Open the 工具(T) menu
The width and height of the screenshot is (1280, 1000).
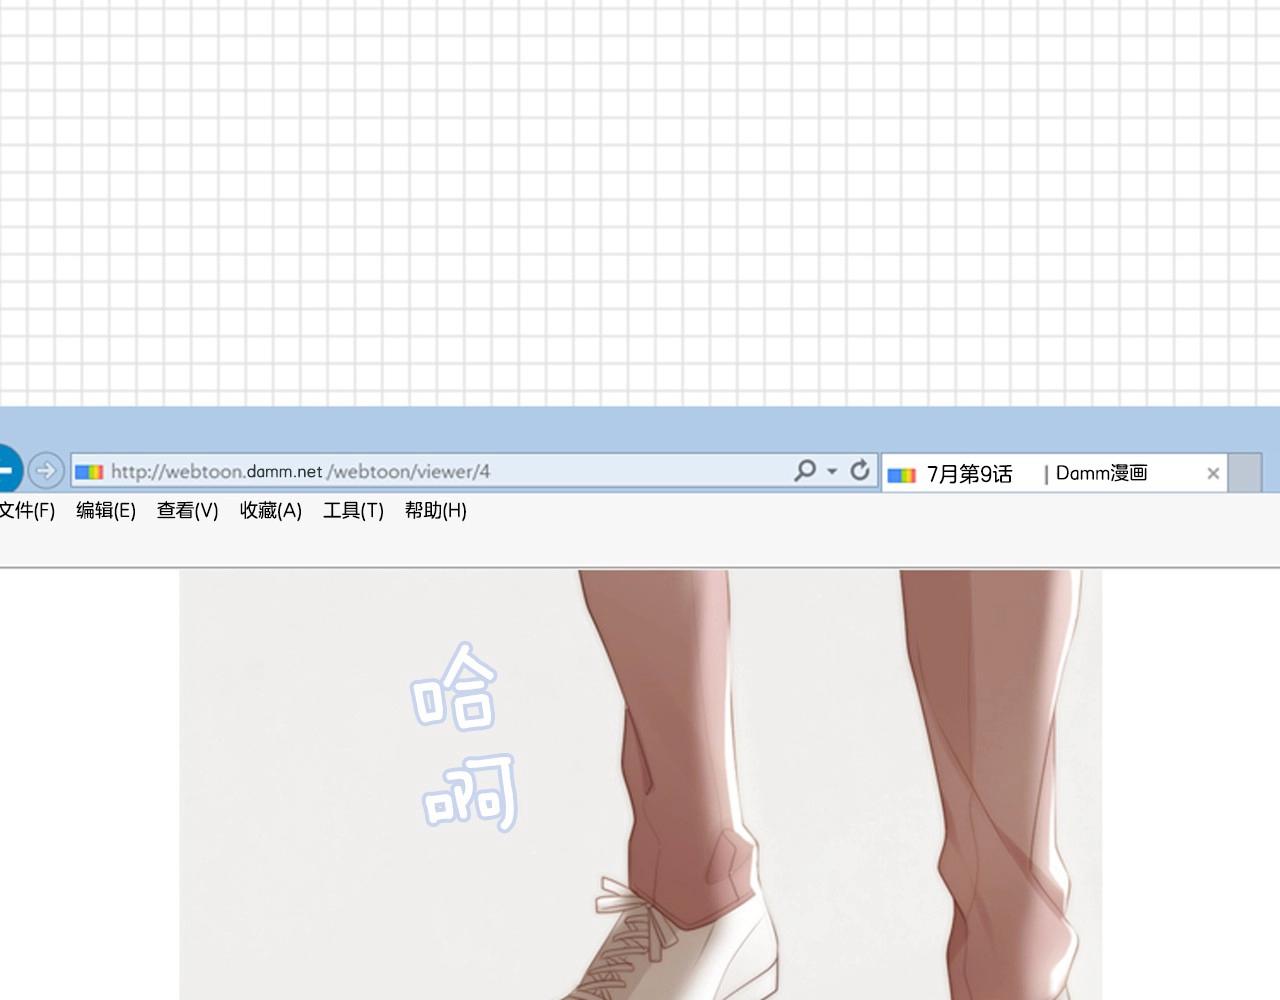(x=353, y=511)
